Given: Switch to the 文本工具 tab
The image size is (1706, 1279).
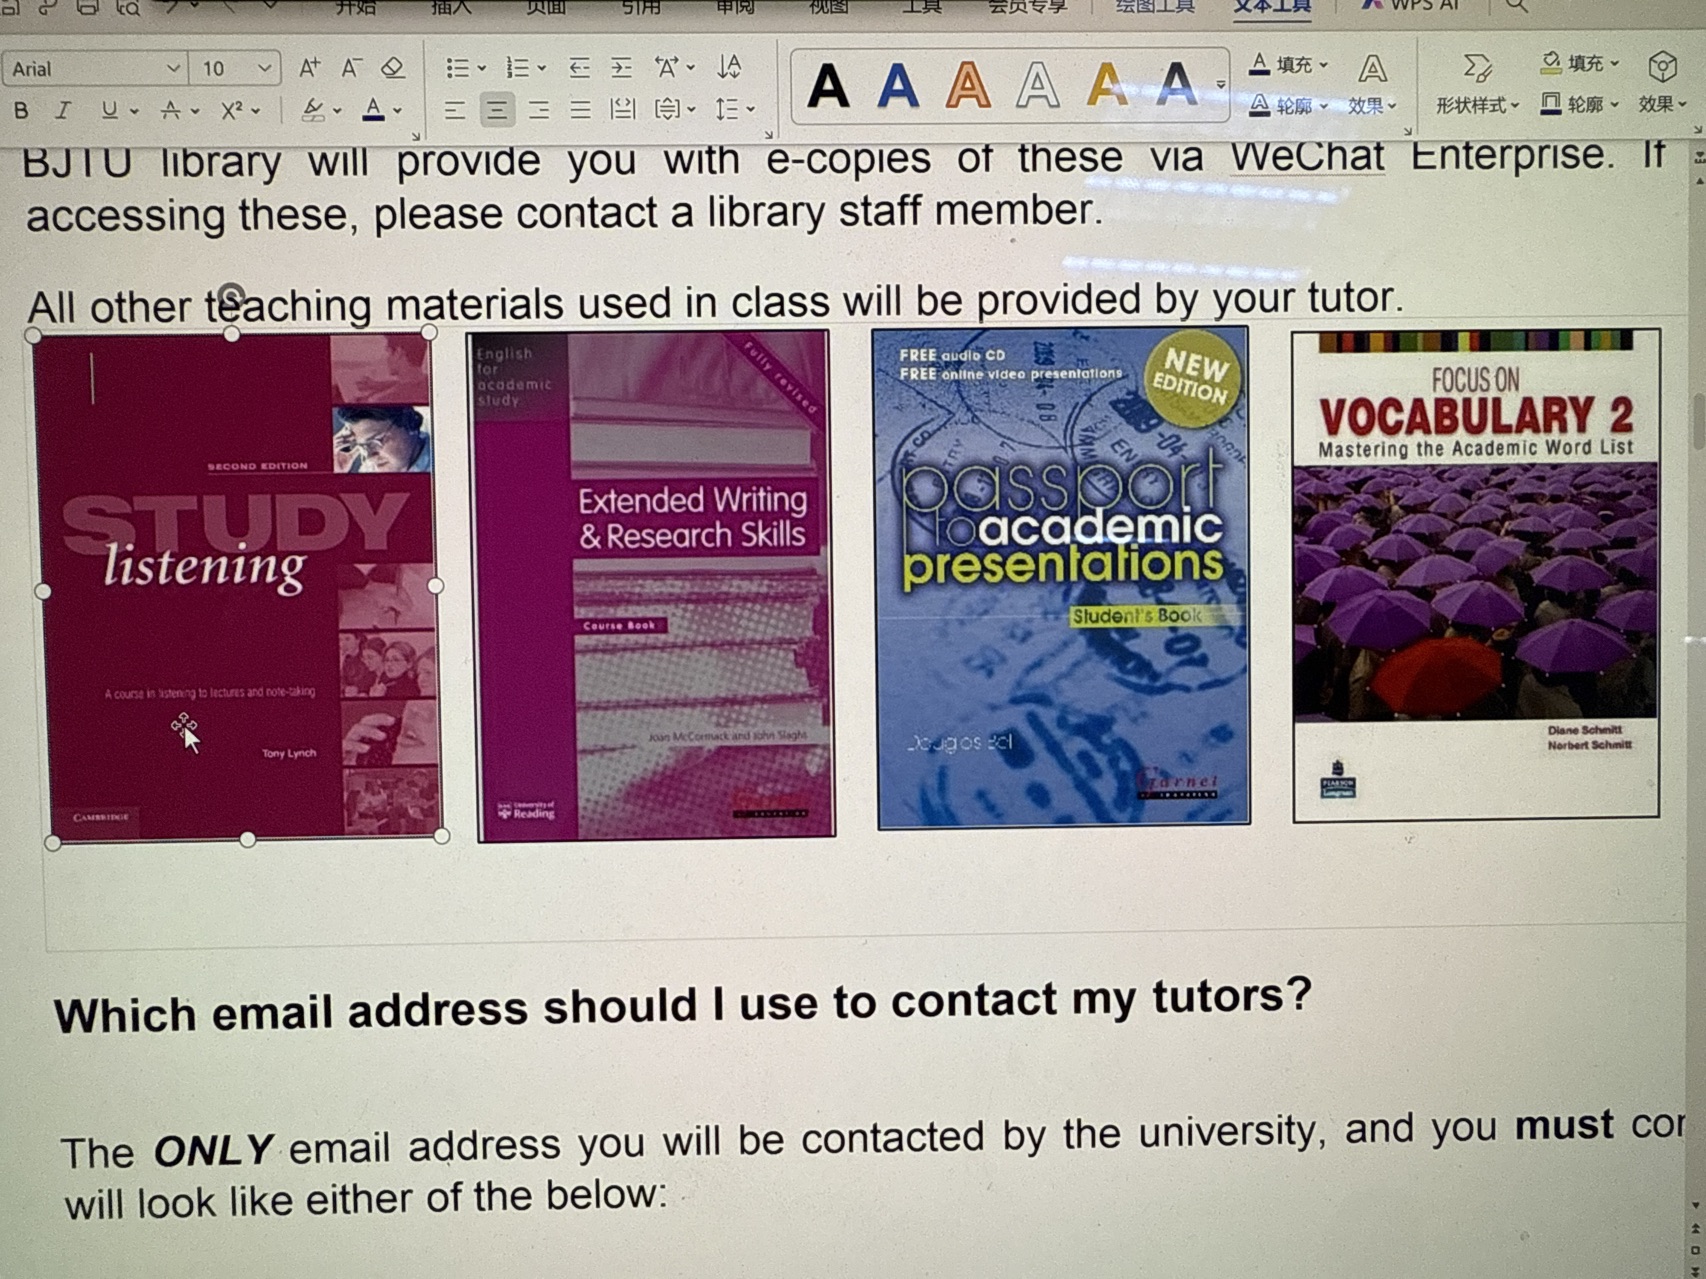Looking at the screenshot, I should pos(1271,7).
